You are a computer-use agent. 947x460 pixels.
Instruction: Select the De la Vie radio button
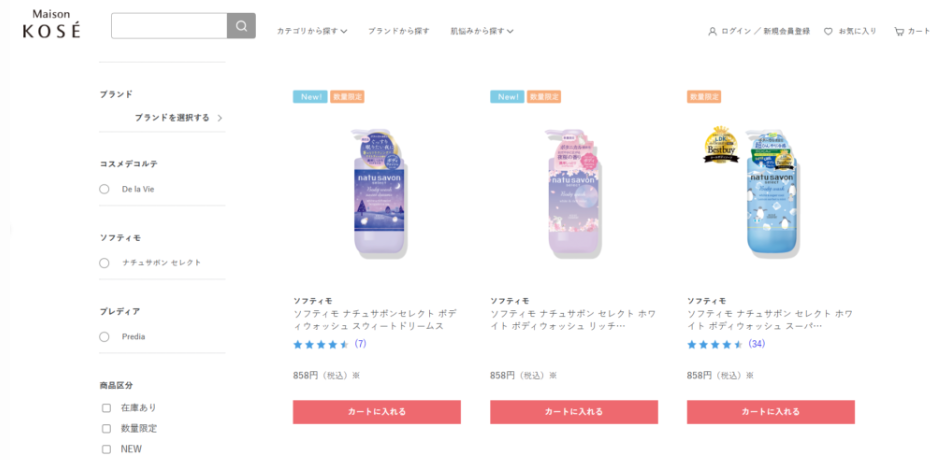click(x=104, y=189)
